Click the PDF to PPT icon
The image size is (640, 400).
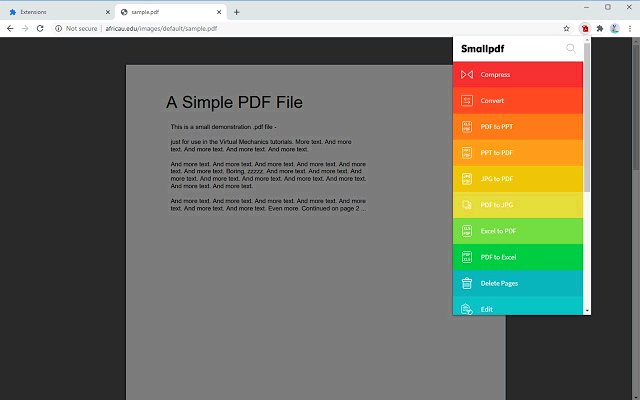pyautogui.click(x=467, y=127)
